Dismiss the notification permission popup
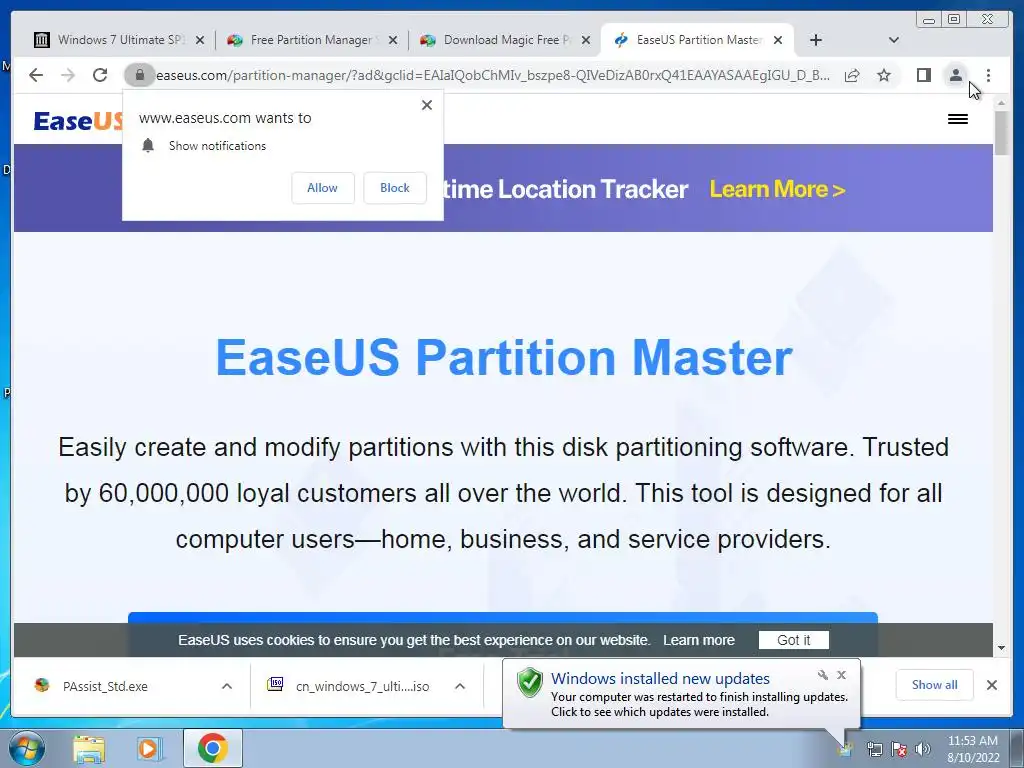The image size is (1024, 768). click(x=426, y=104)
